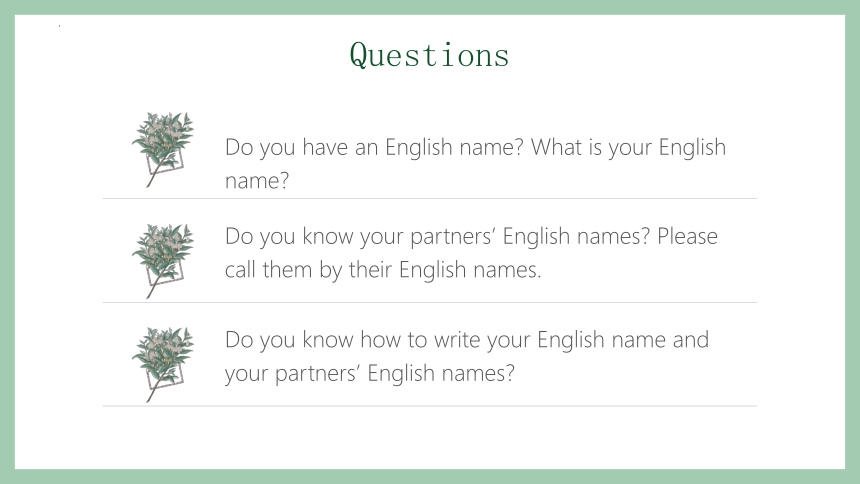Click the blank white area below the last divider
The width and height of the screenshot is (860, 484).
(x=429, y=438)
